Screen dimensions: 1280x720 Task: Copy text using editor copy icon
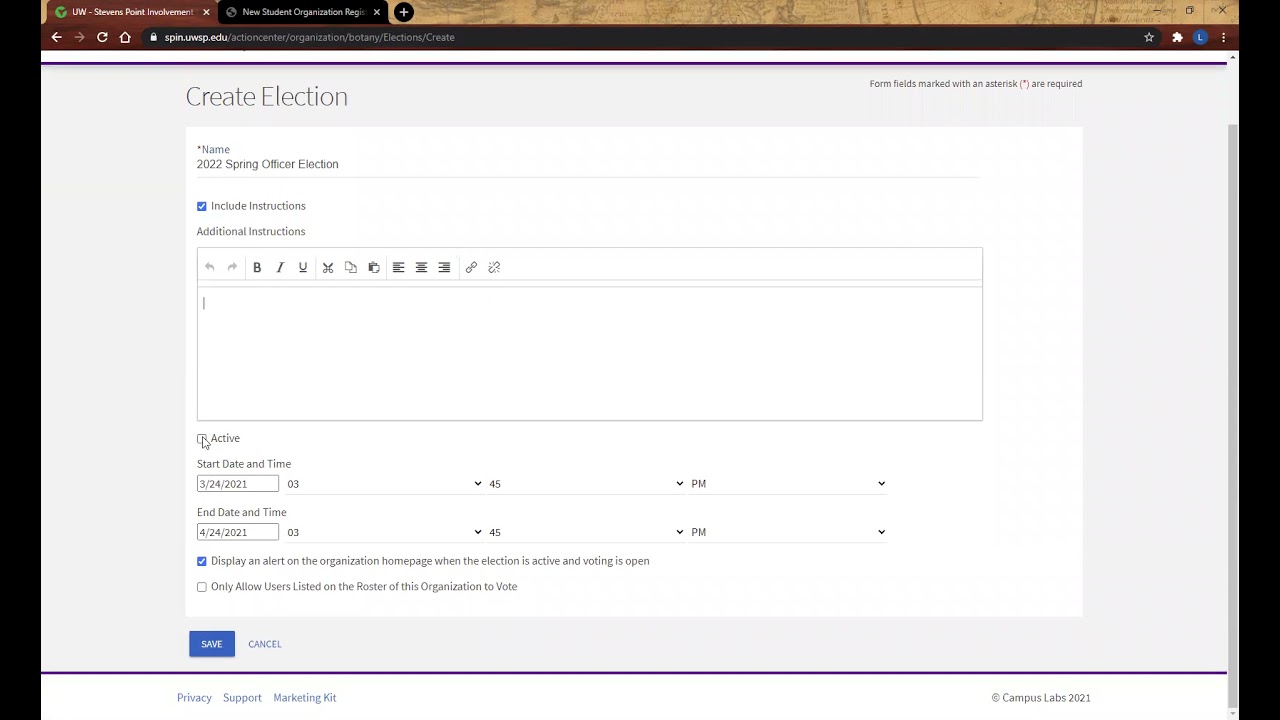(350, 267)
